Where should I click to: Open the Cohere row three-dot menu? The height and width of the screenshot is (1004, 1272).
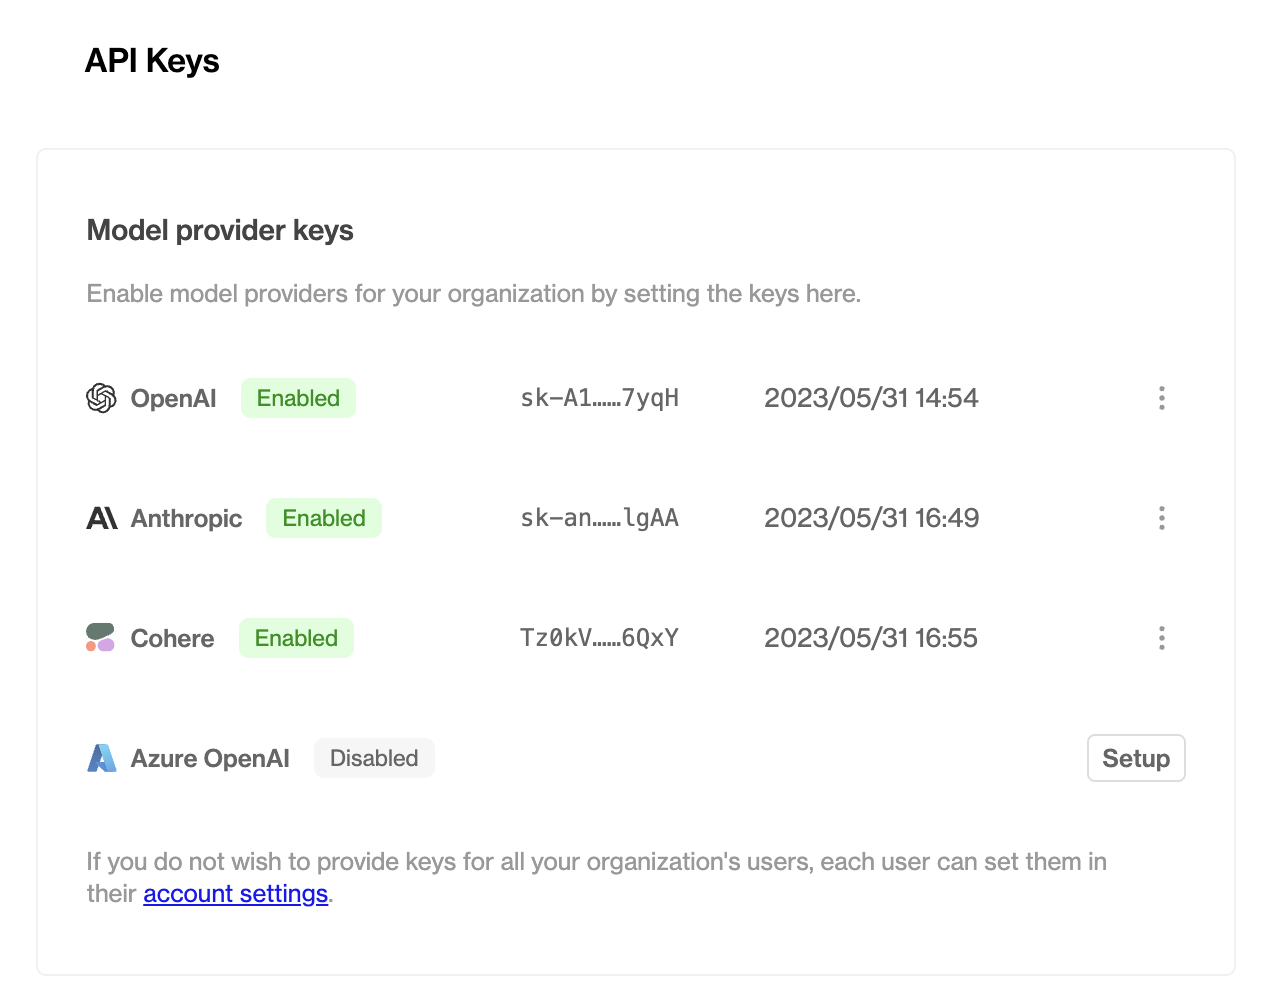(1161, 638)
